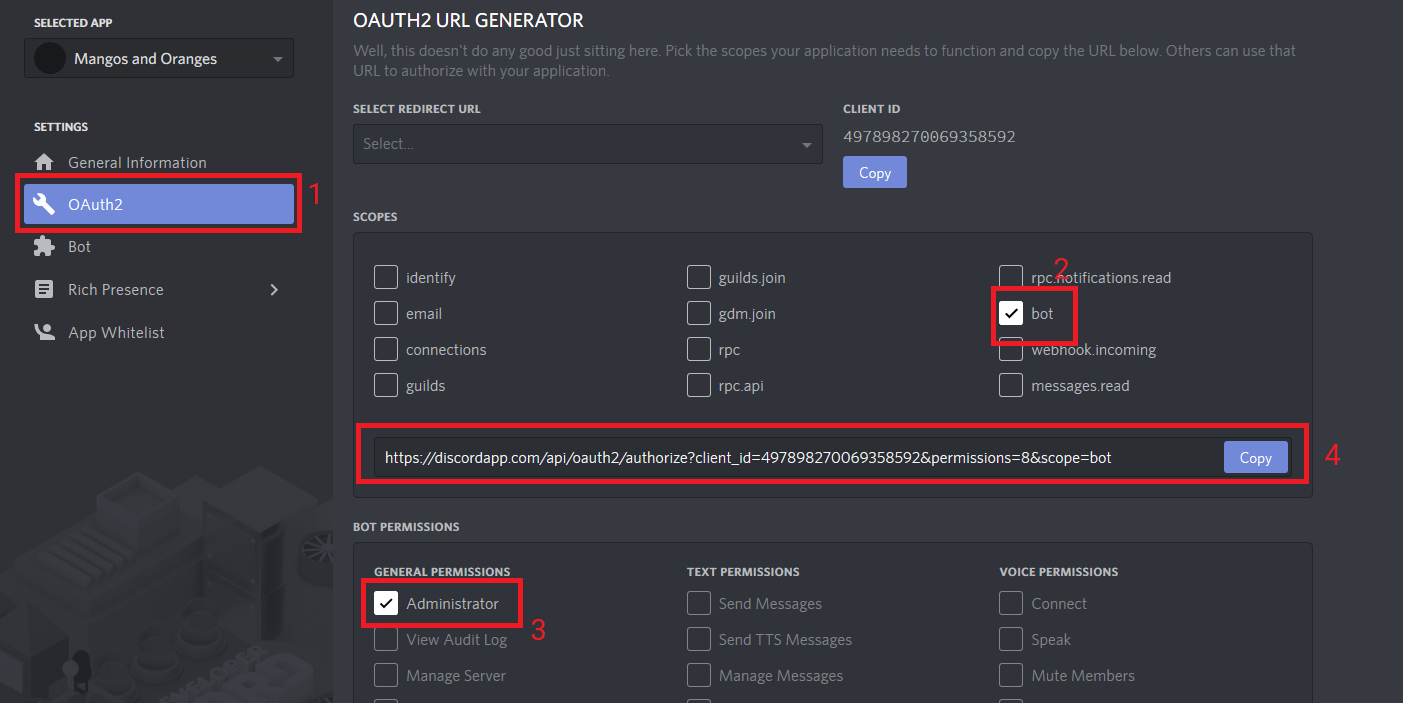Screen dimensions: 1403x703
Task: Click the Bot Permissions section label
Action: pyautogui.click(x=406, y=526)
